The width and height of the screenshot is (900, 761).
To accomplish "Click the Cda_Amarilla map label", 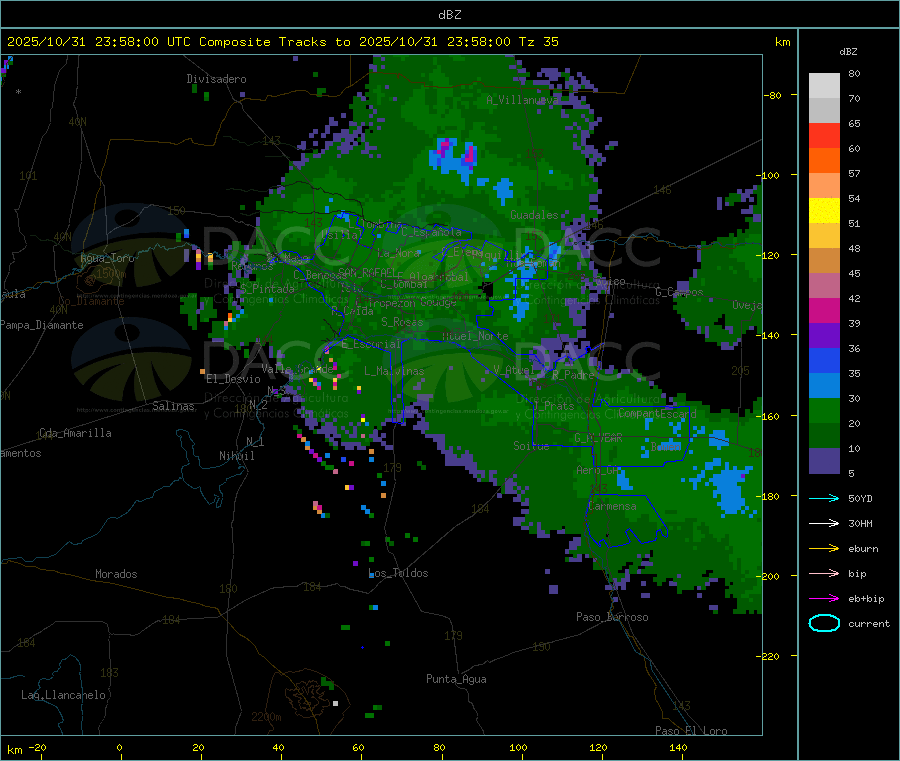I will tap(75, 433).
